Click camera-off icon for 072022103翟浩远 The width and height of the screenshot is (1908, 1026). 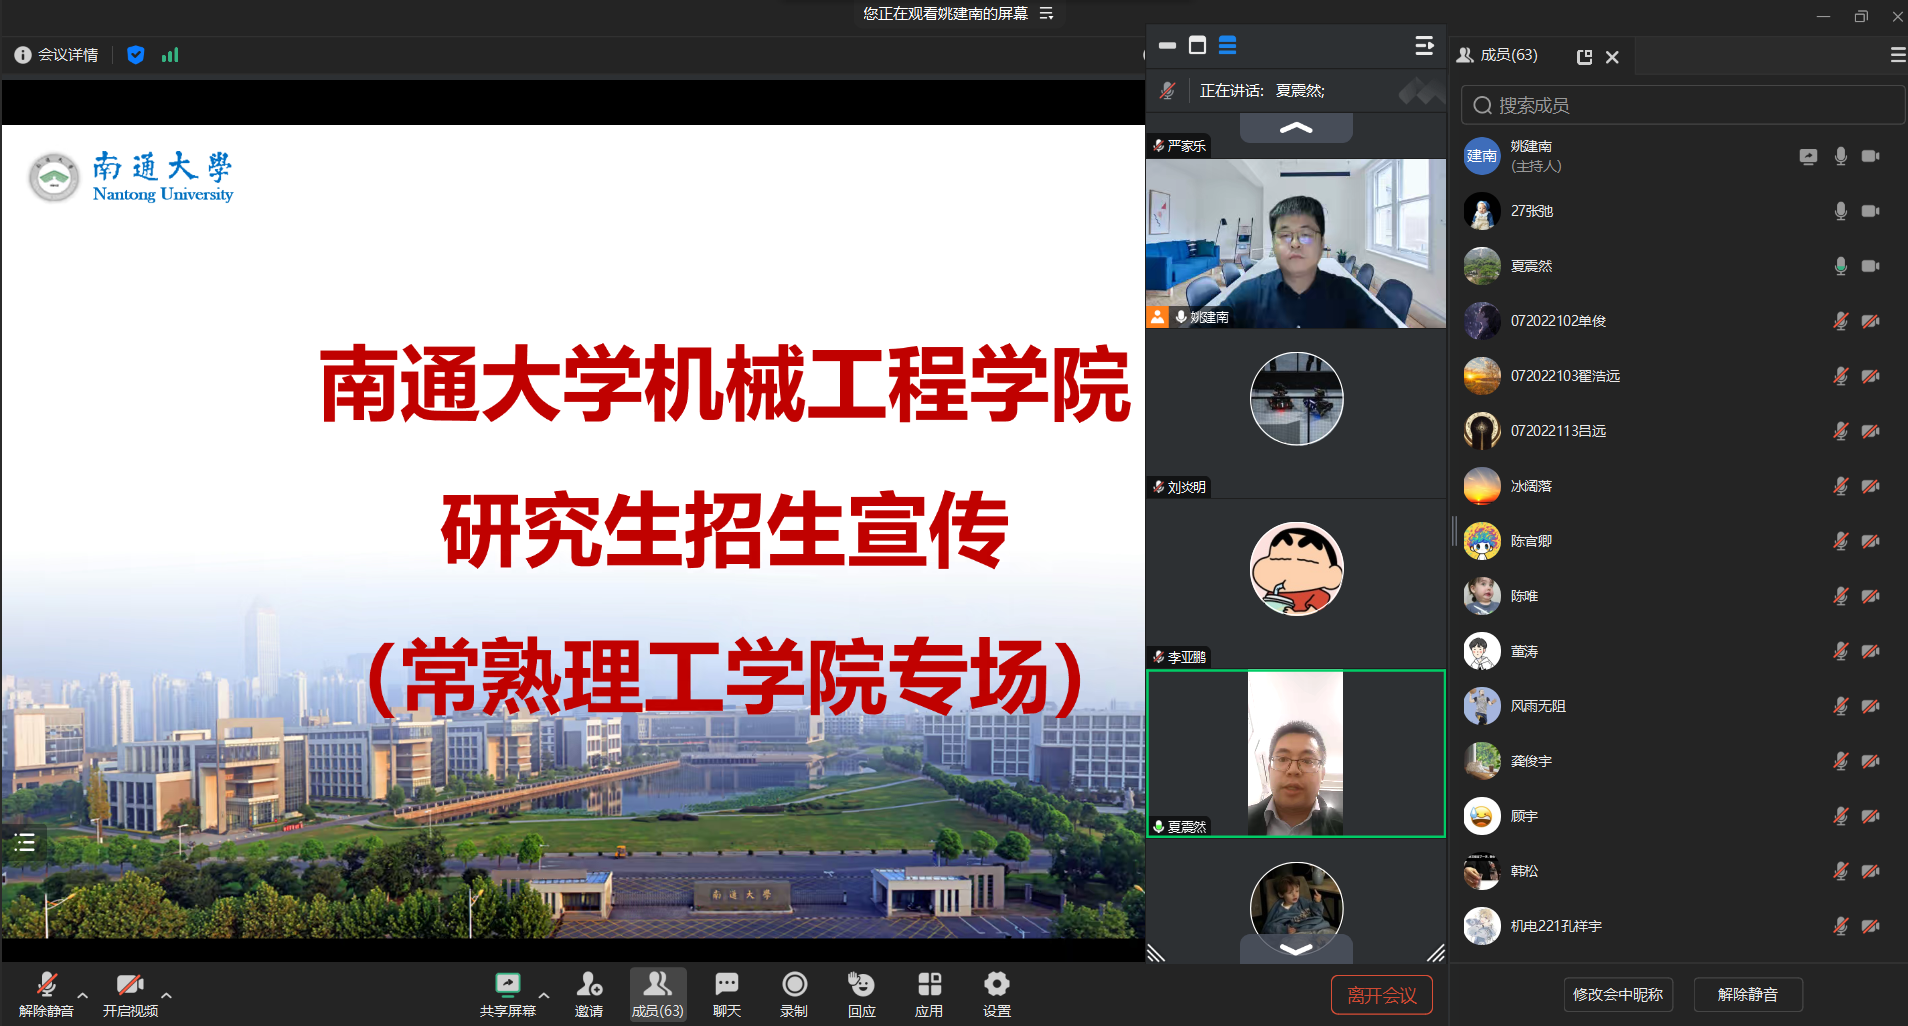1870,376
